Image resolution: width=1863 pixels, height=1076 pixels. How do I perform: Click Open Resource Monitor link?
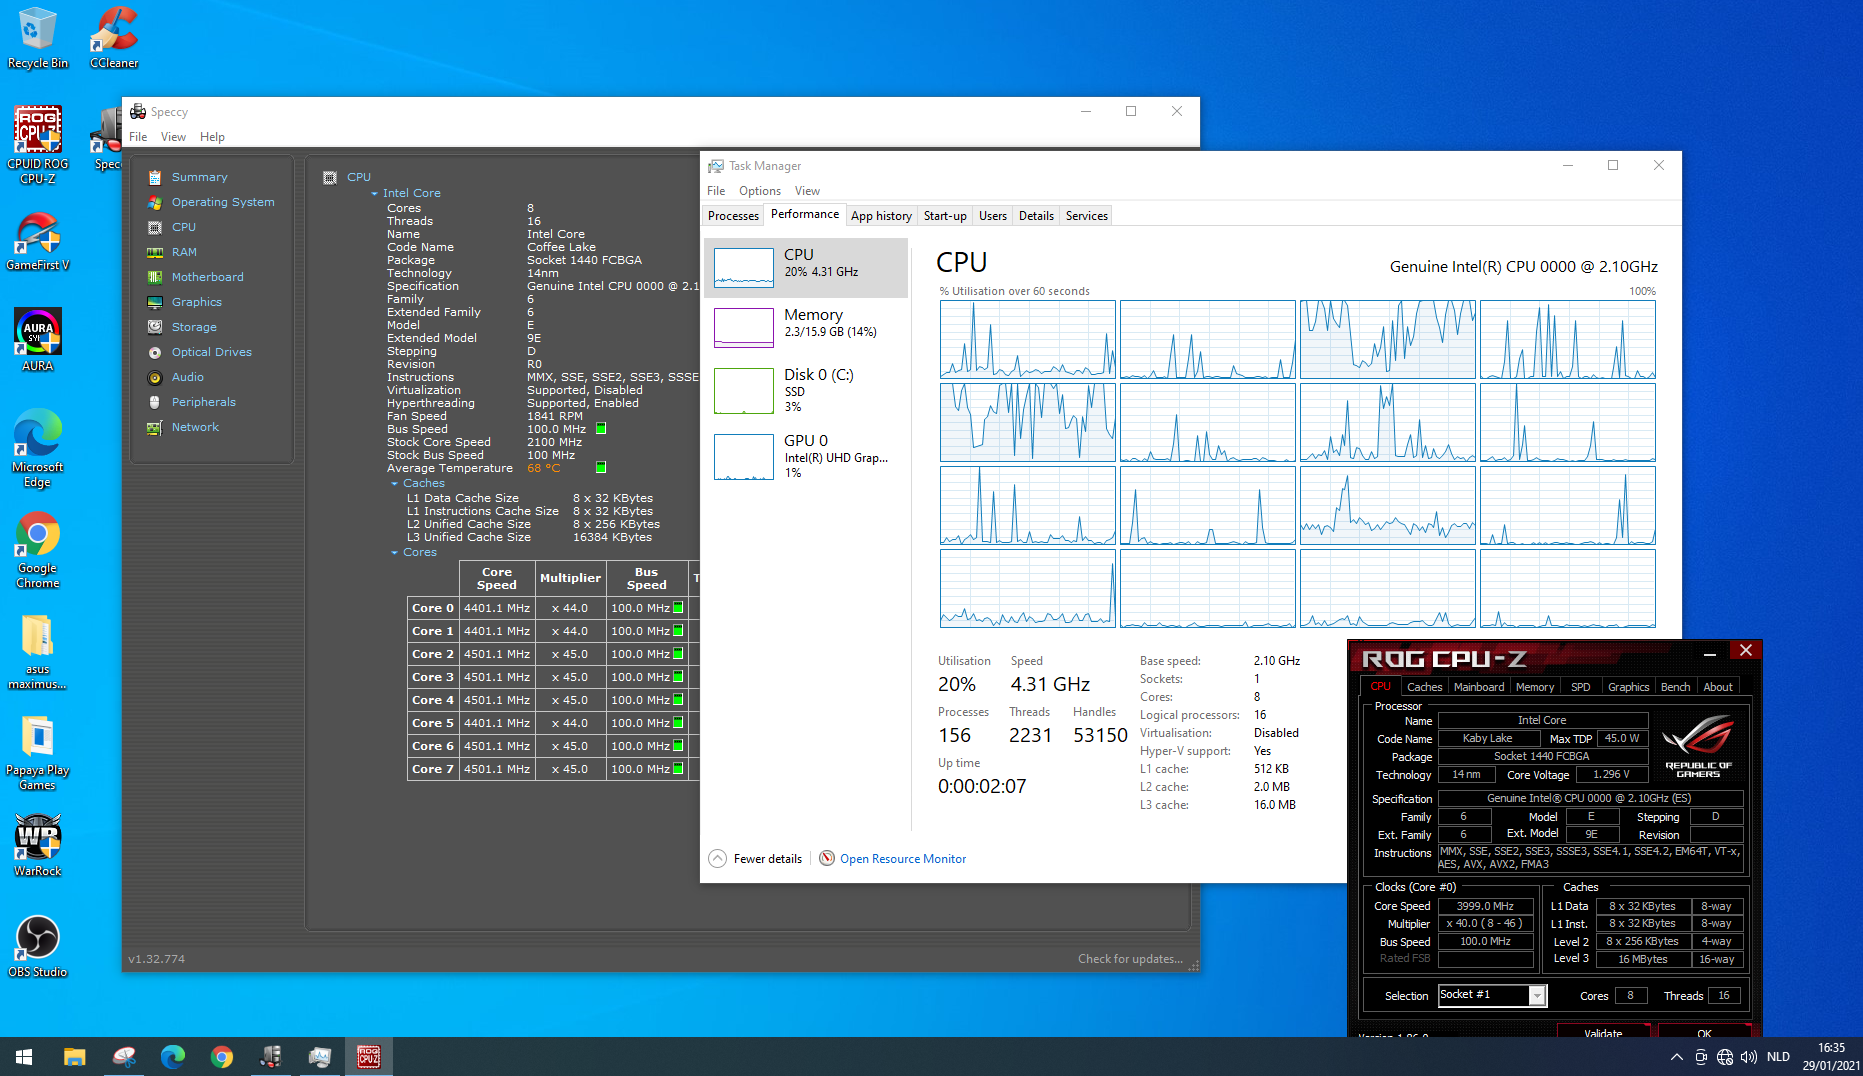tap(903, 859)
